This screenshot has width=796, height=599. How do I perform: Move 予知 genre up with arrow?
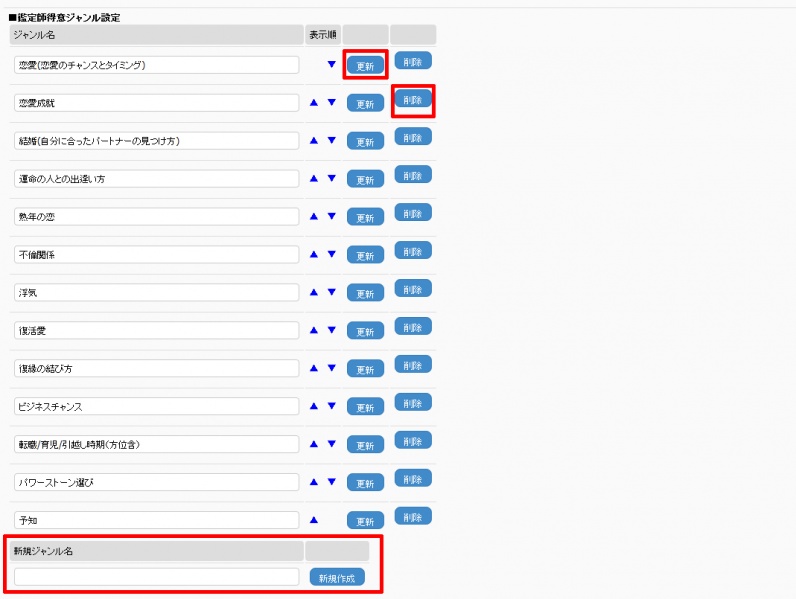[x=314, y=520]
